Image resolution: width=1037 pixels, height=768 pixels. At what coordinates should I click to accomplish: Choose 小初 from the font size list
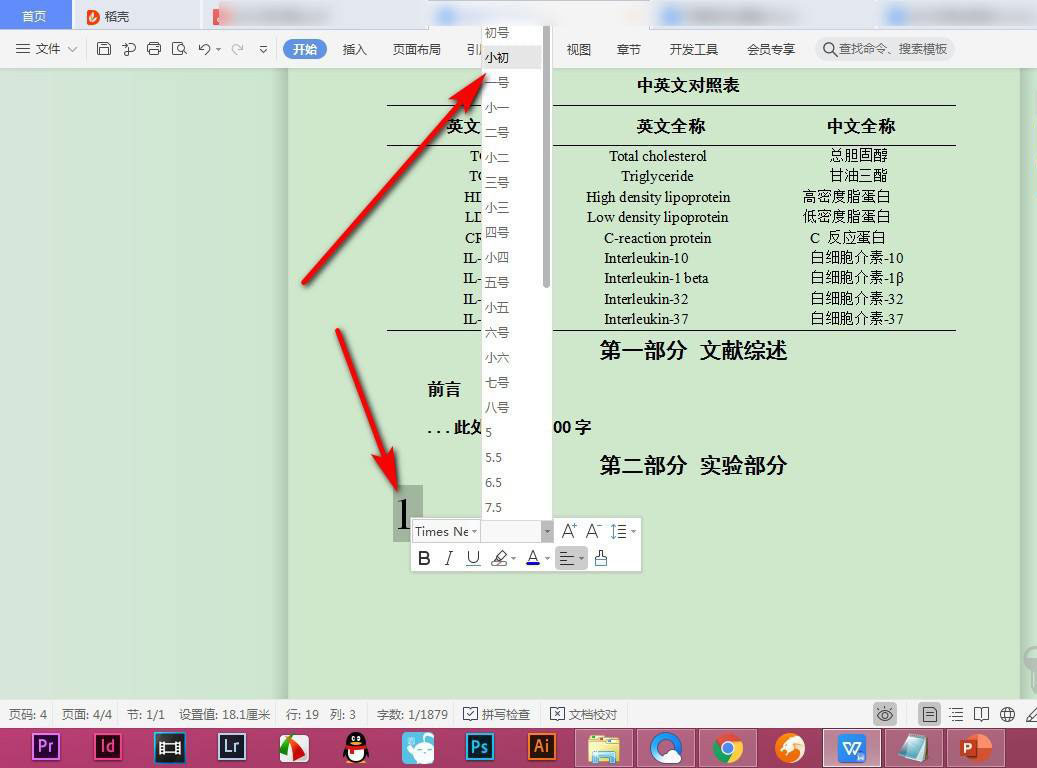coord(497,58)
